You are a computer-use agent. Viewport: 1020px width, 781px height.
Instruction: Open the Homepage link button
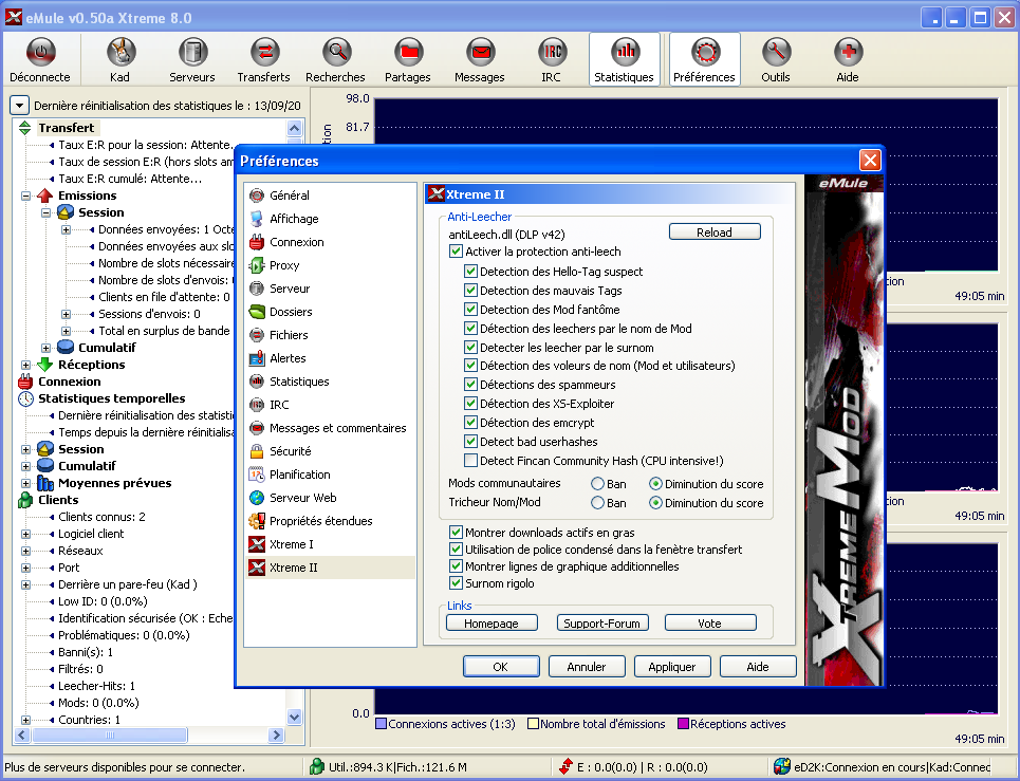coord(492,623)
